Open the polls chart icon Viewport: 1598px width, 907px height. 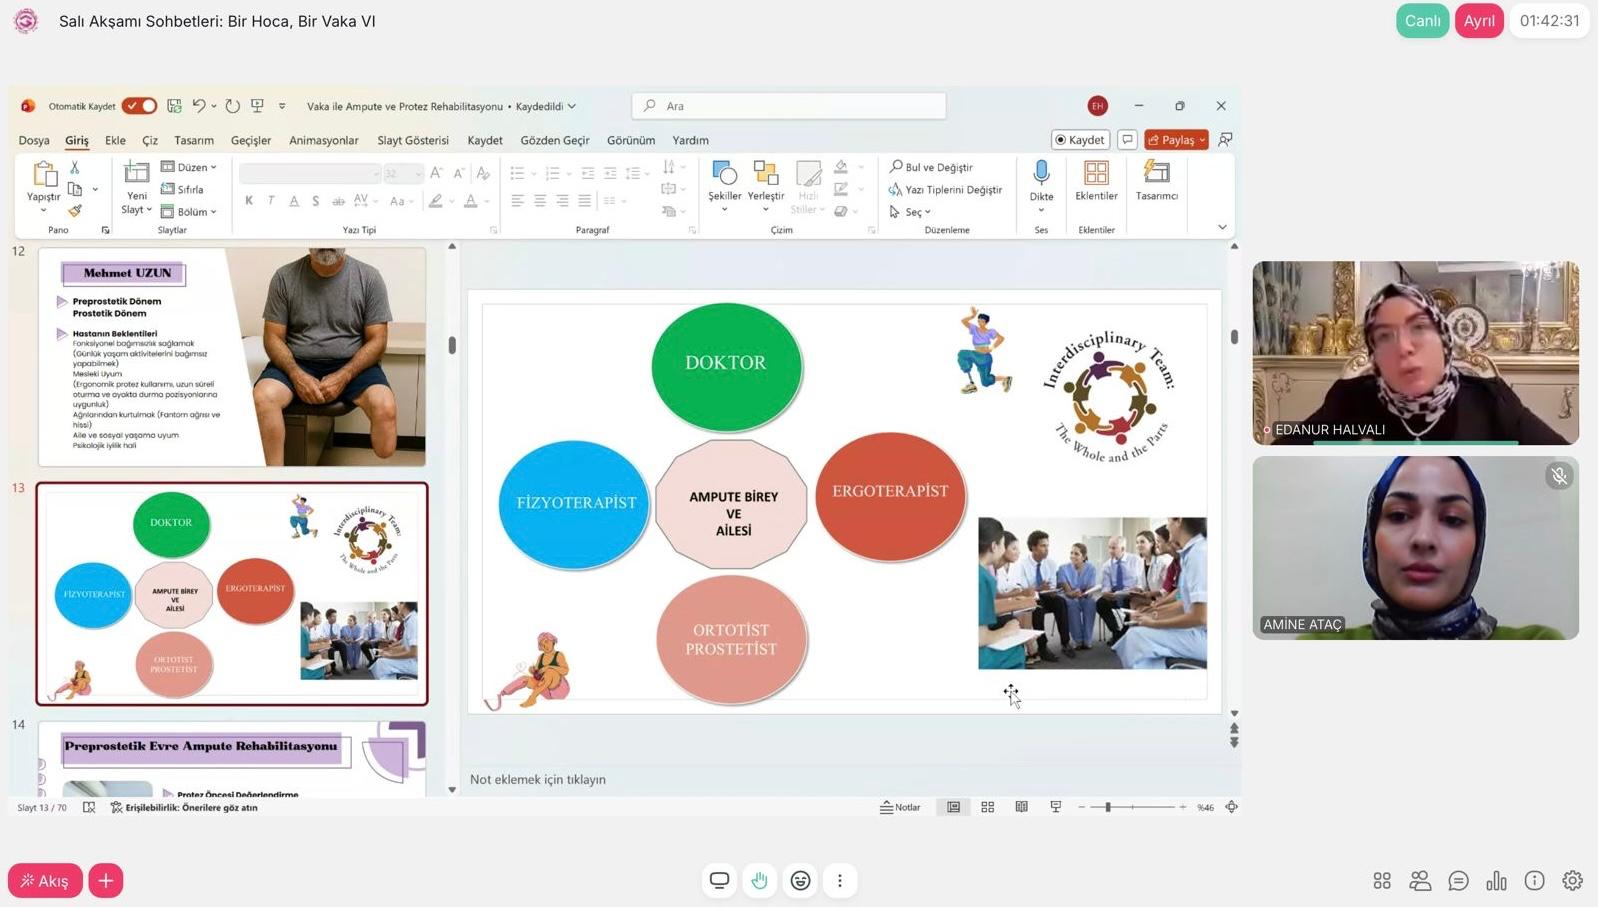(1496, 881)
